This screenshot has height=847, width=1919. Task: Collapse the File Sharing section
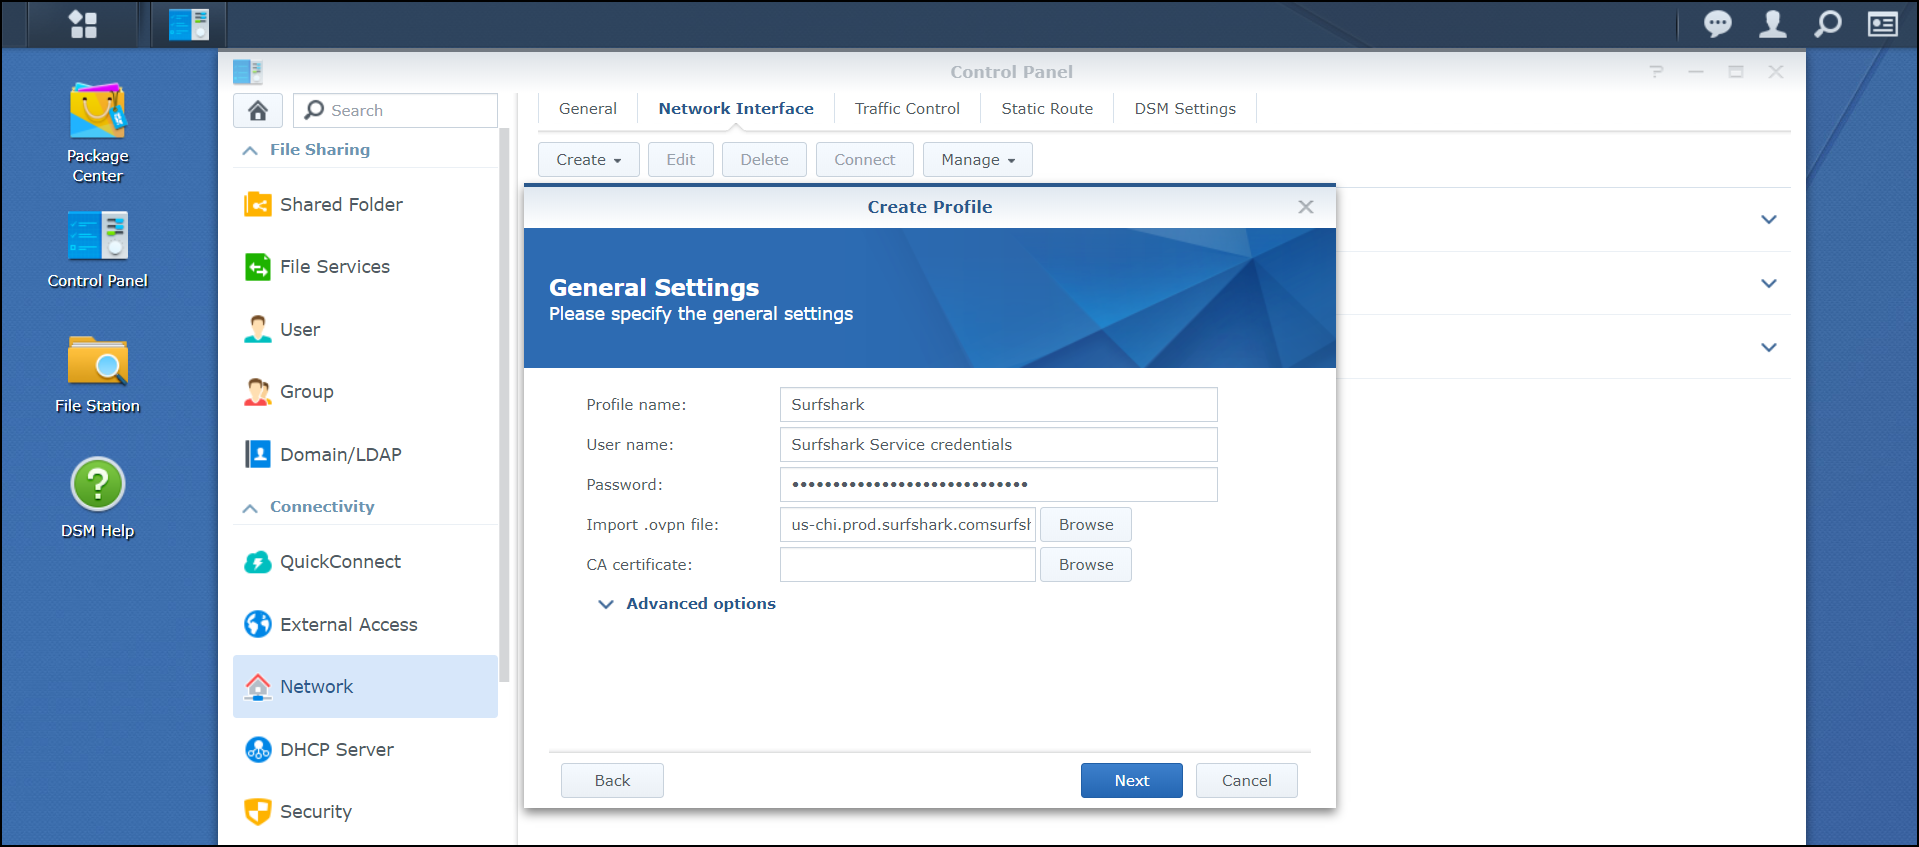coord(250,150)
